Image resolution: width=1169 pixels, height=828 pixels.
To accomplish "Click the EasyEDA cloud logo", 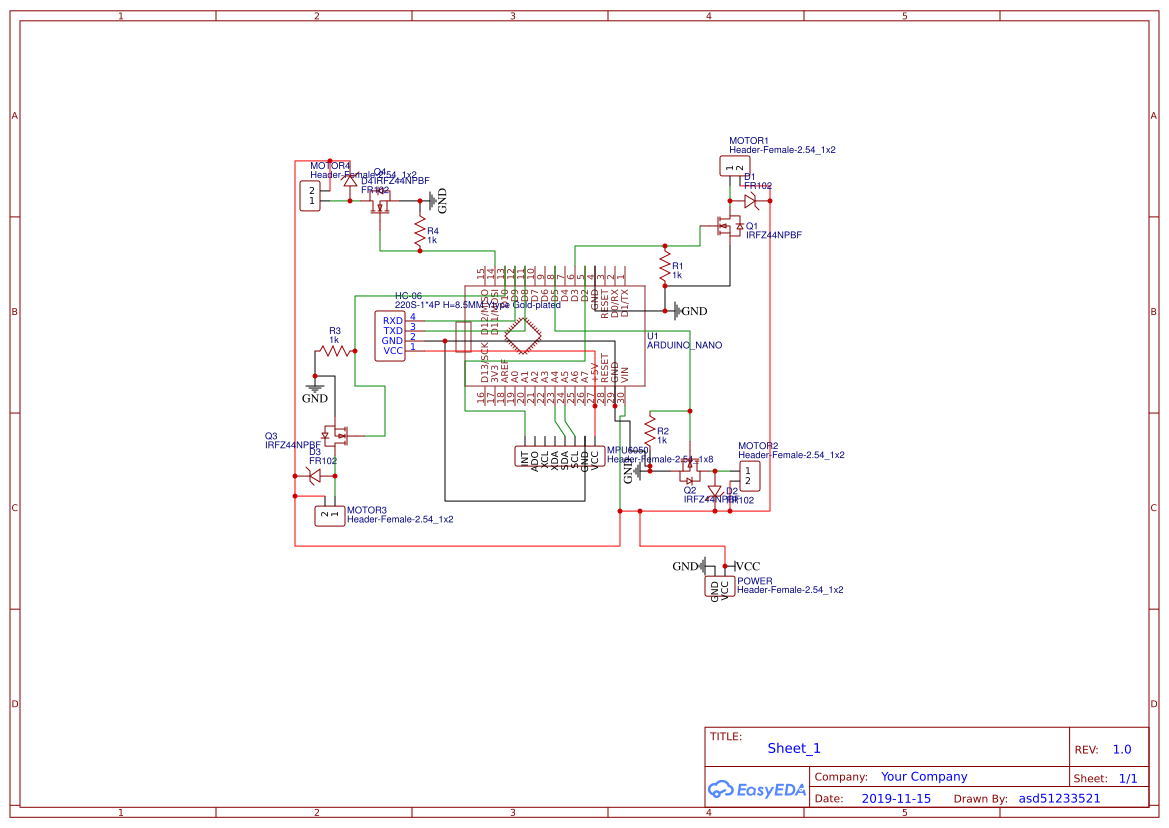I will point(755,790).
